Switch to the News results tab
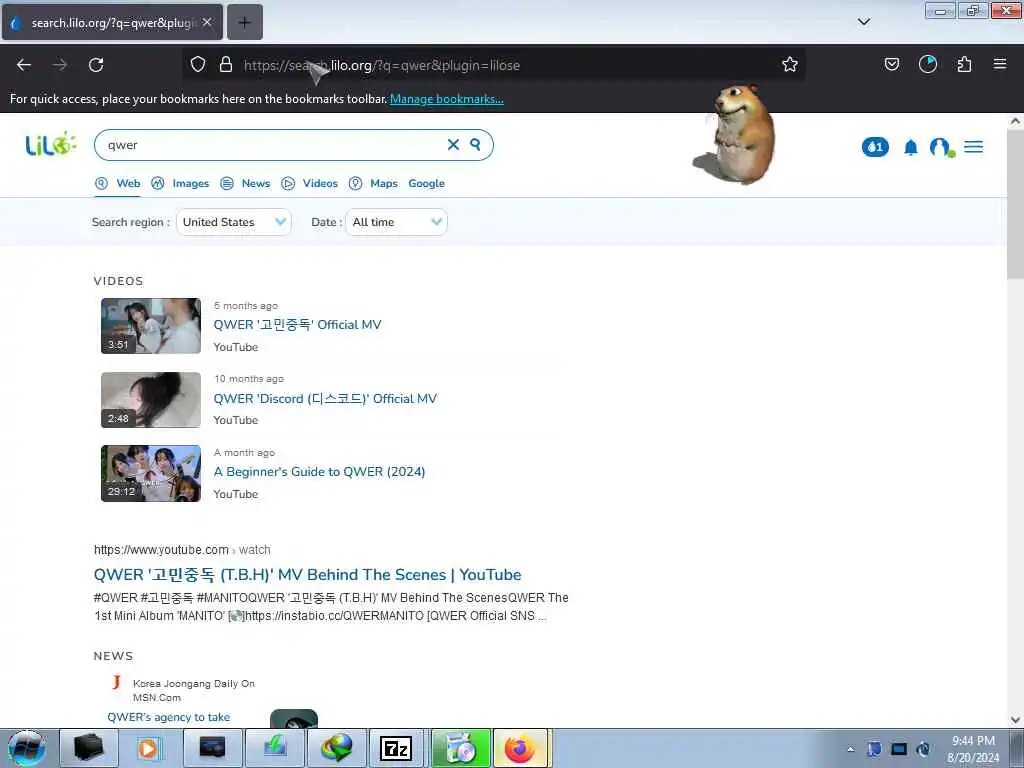 [246, 184]
